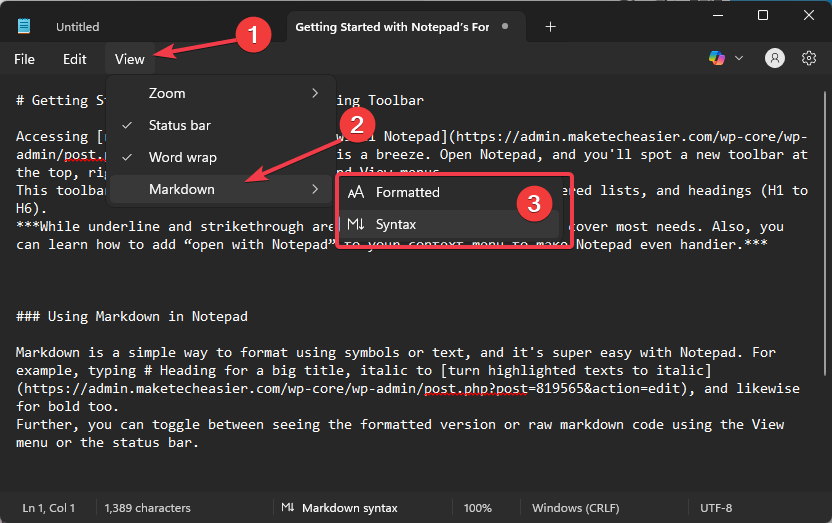Image resolution: width=832 pixels, height=523 pixels.
Task: Click the Formatted AA icon
Action: (356, 192)
